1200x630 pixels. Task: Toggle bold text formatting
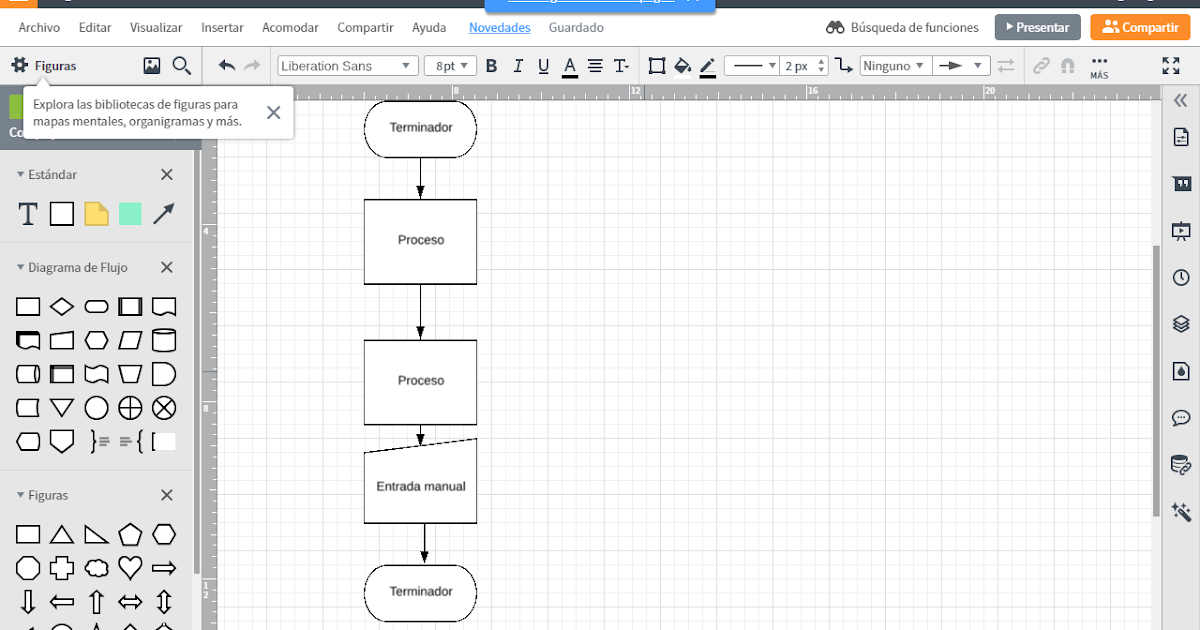point(491,65)
